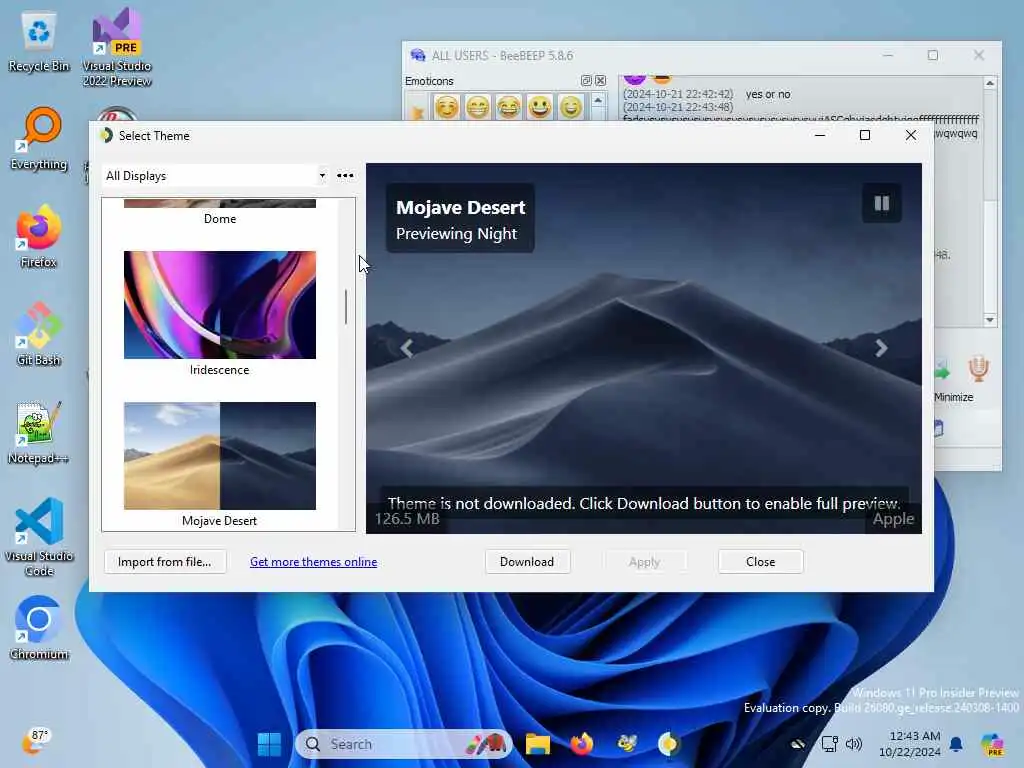Image resolution: width=1024 pixels, height=768 pixels.
Task: Select the Iridescence theme thumbnail
Action: tap(219, 305)
